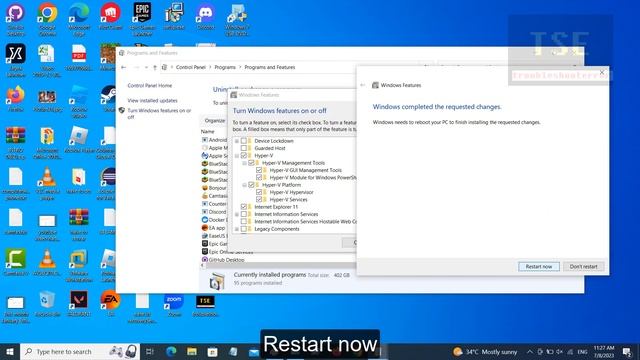Click the Don't restart button

pos(583,267)
